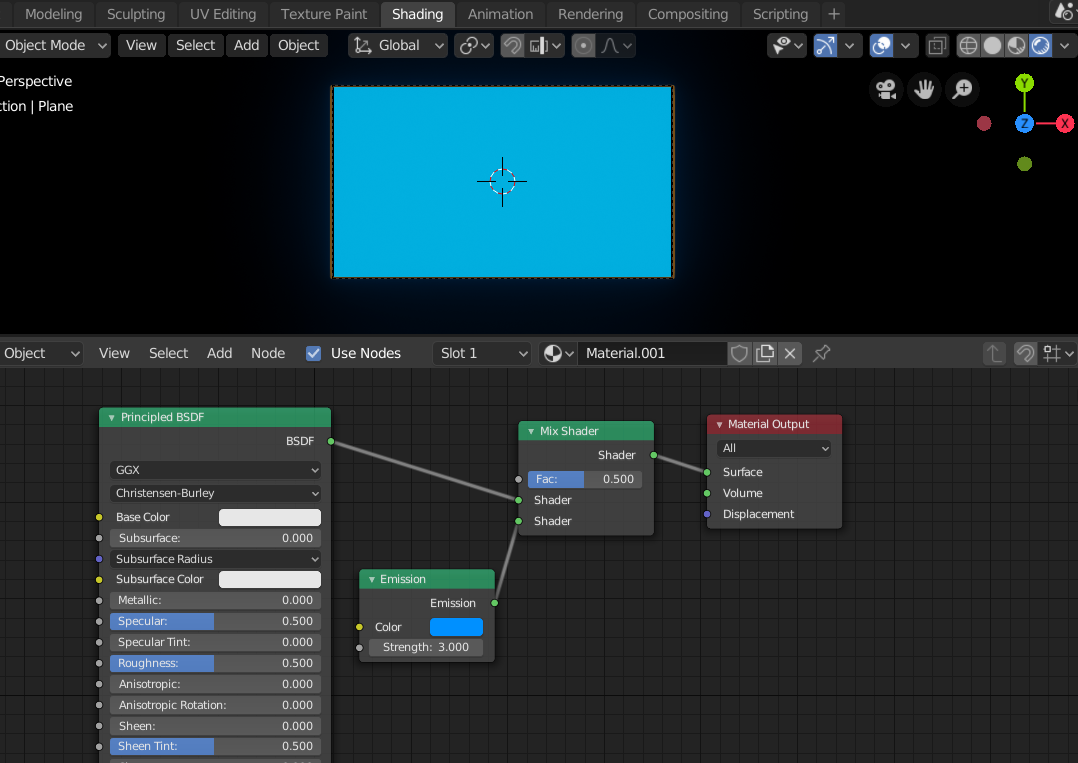Click the red X axis gizmo ball
This screenshot has height=763, width=1078.
click(x=1065, y=124)
